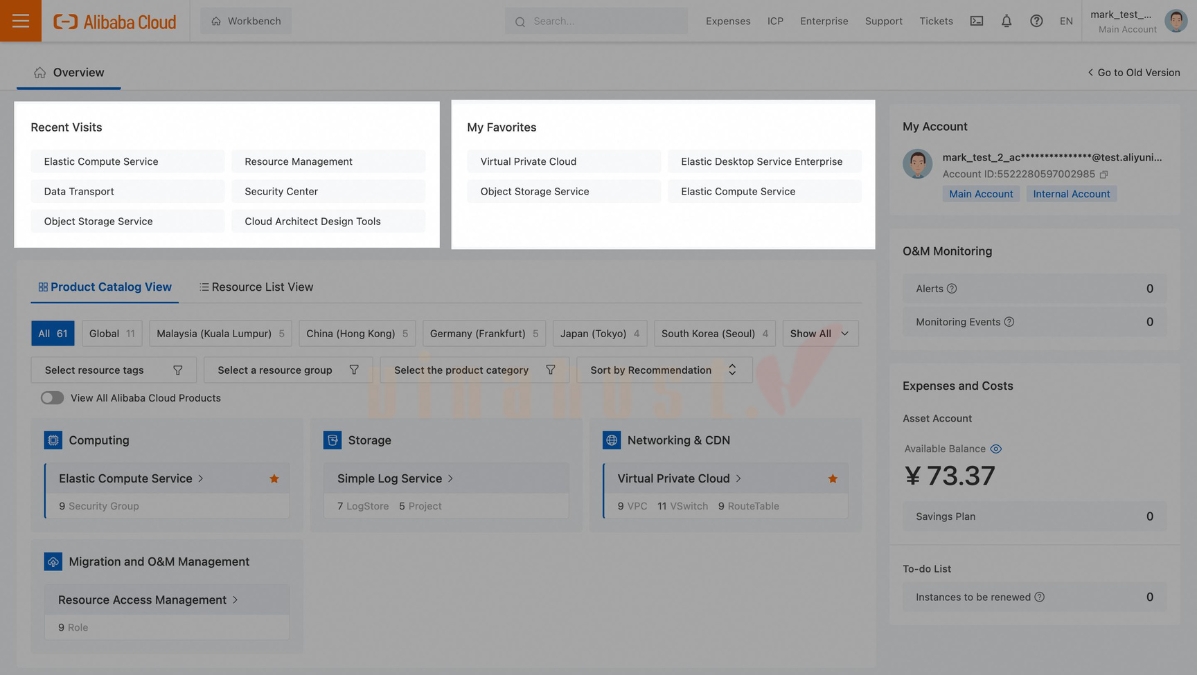Open Elastic Desktop Service Enterprise favorite
1200x675 pixels.
[x=764, y=161]
